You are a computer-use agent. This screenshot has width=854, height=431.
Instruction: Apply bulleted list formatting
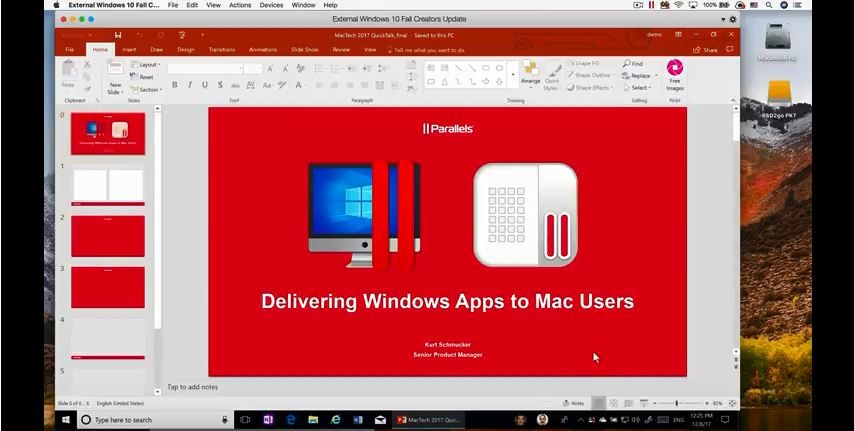[319, 69]
